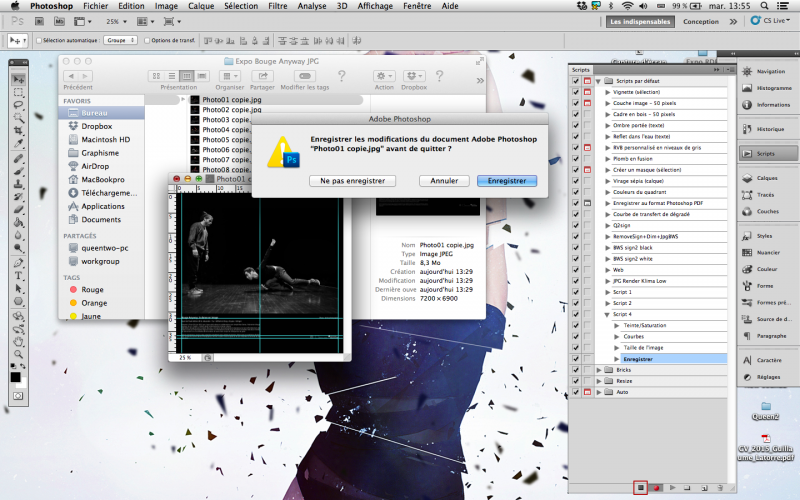Image resolution: width=800 pixels, height=500 pixels.
Task: Start recording in the Scripts panel
Action: 657,488
